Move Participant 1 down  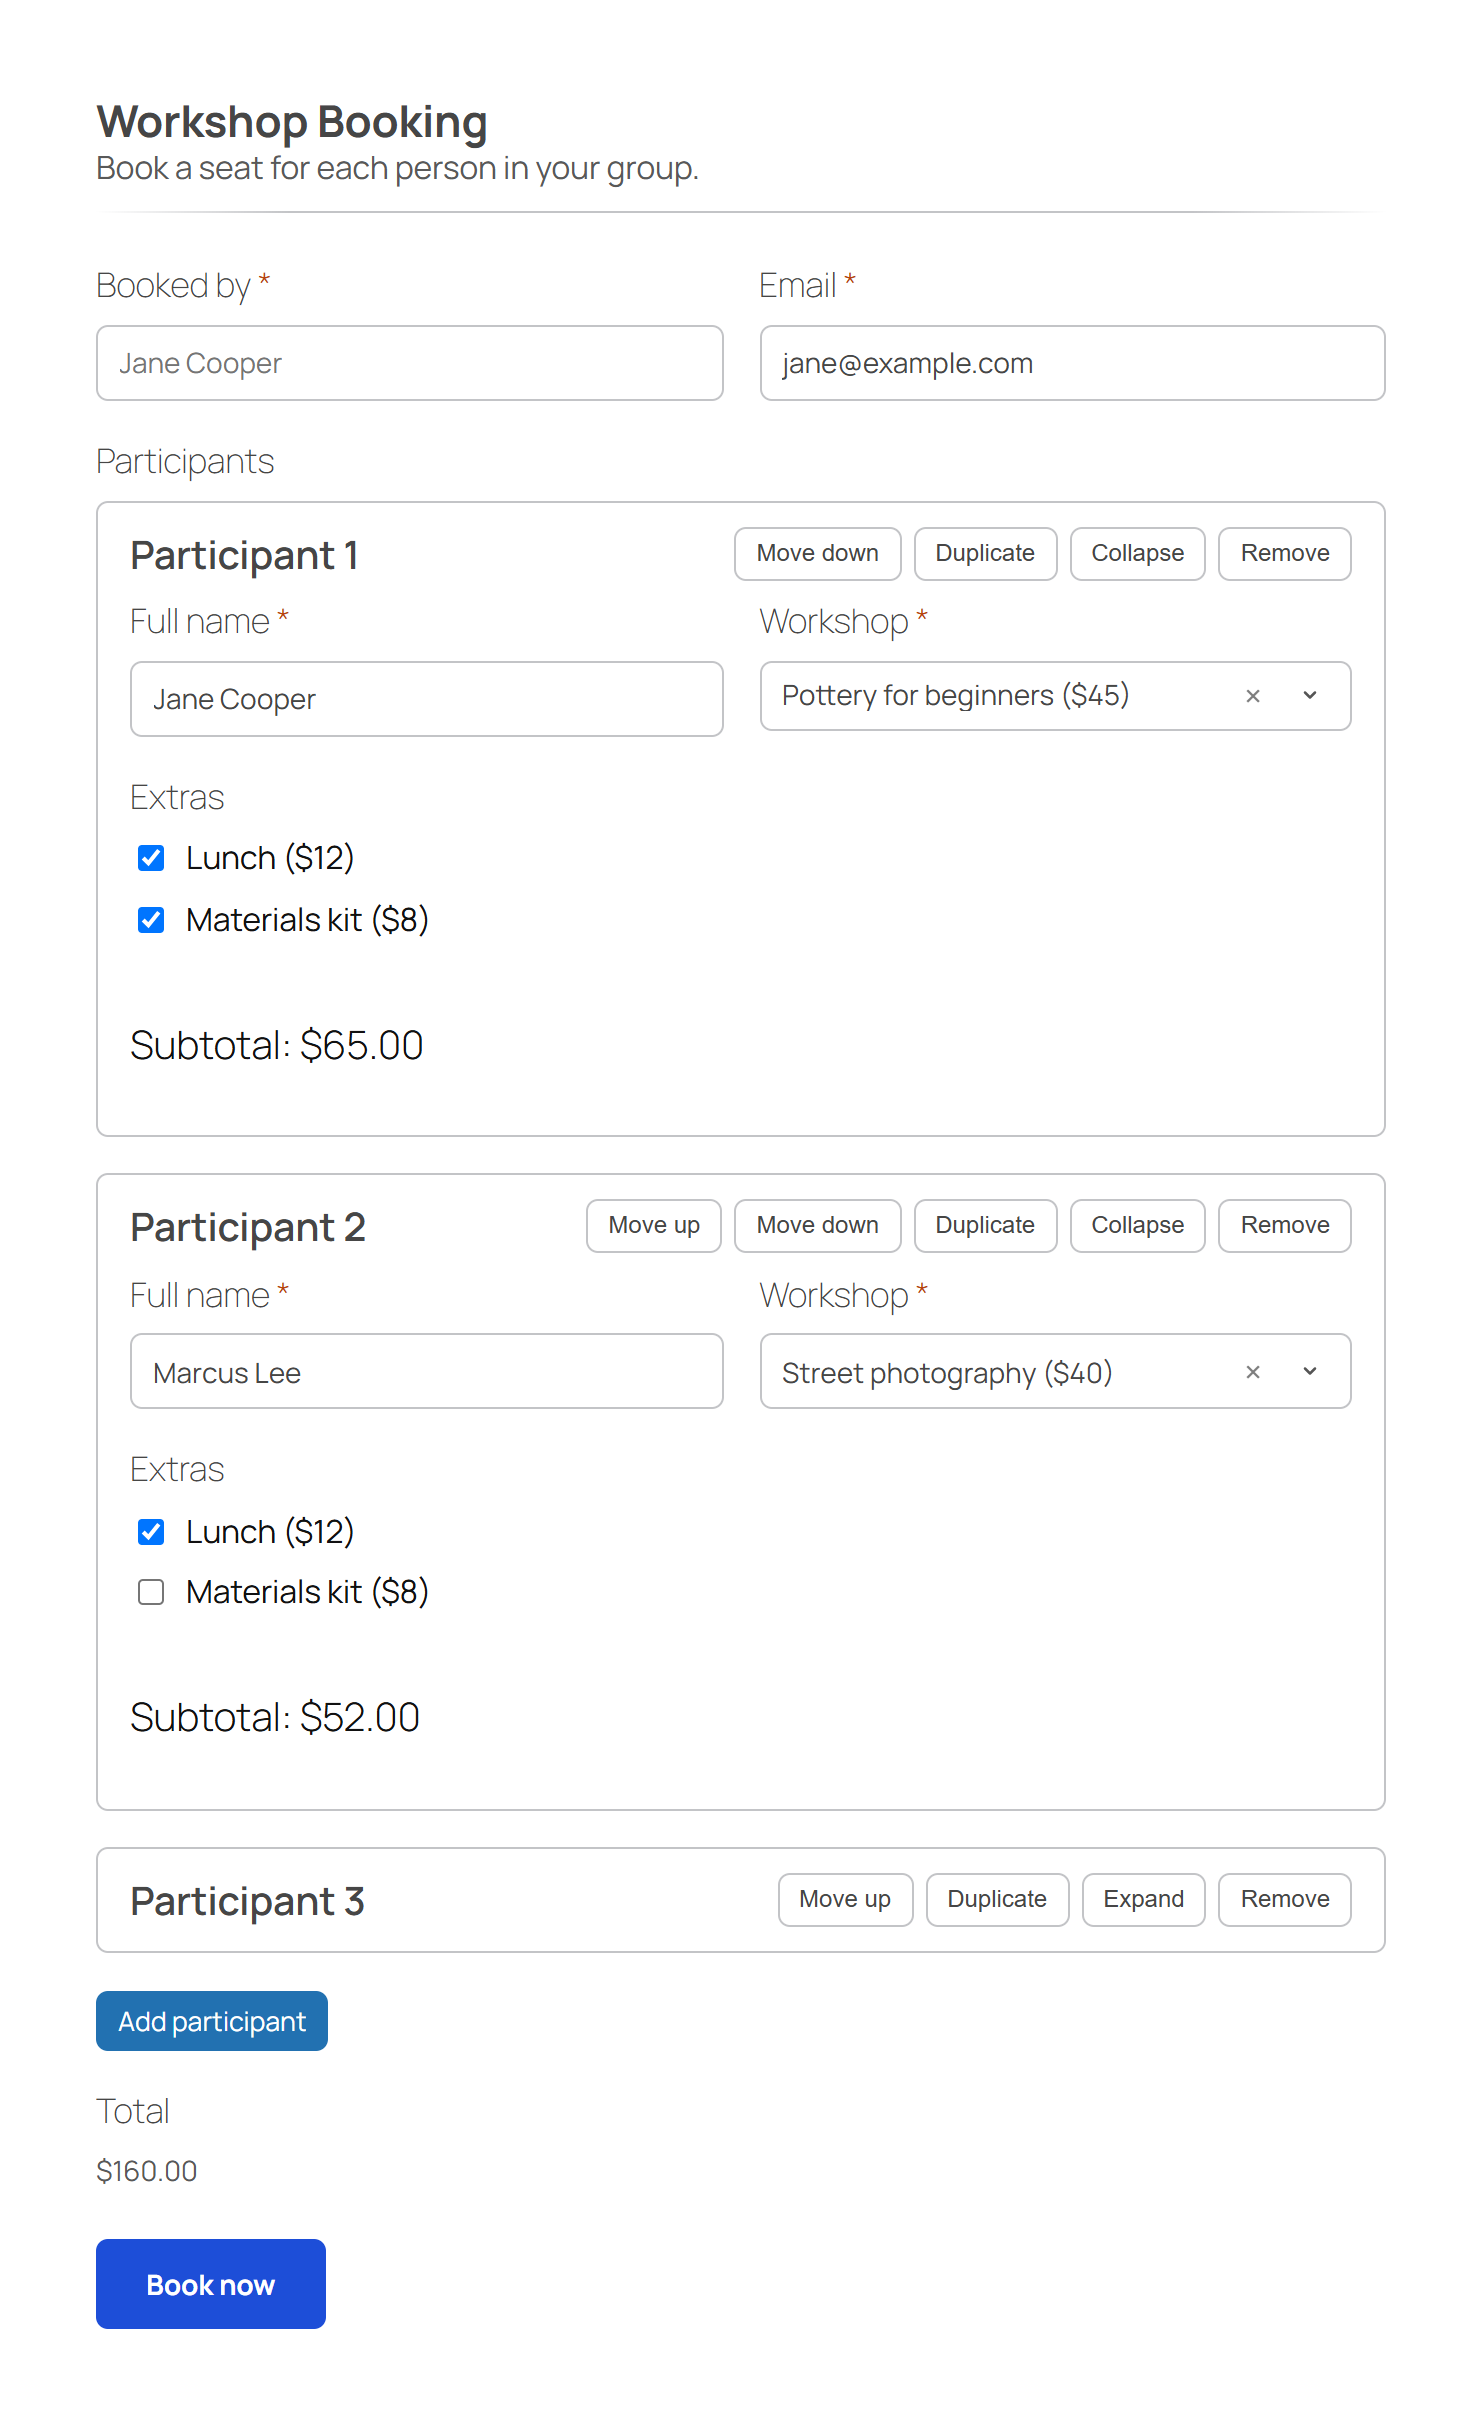pos(818,554)
